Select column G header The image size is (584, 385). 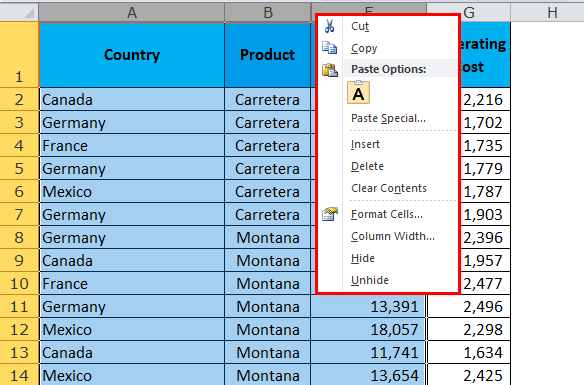pos(469,13)
